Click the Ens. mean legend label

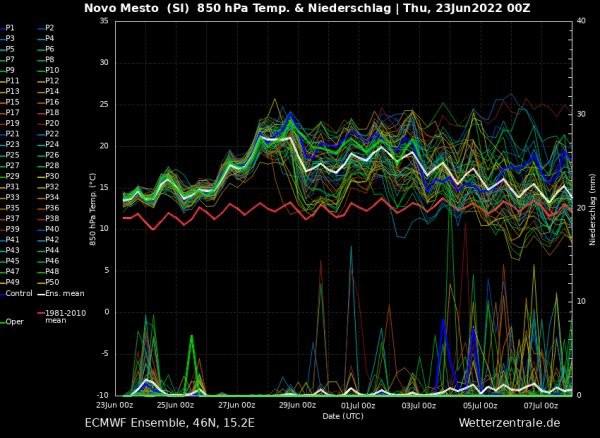(65, 293)
